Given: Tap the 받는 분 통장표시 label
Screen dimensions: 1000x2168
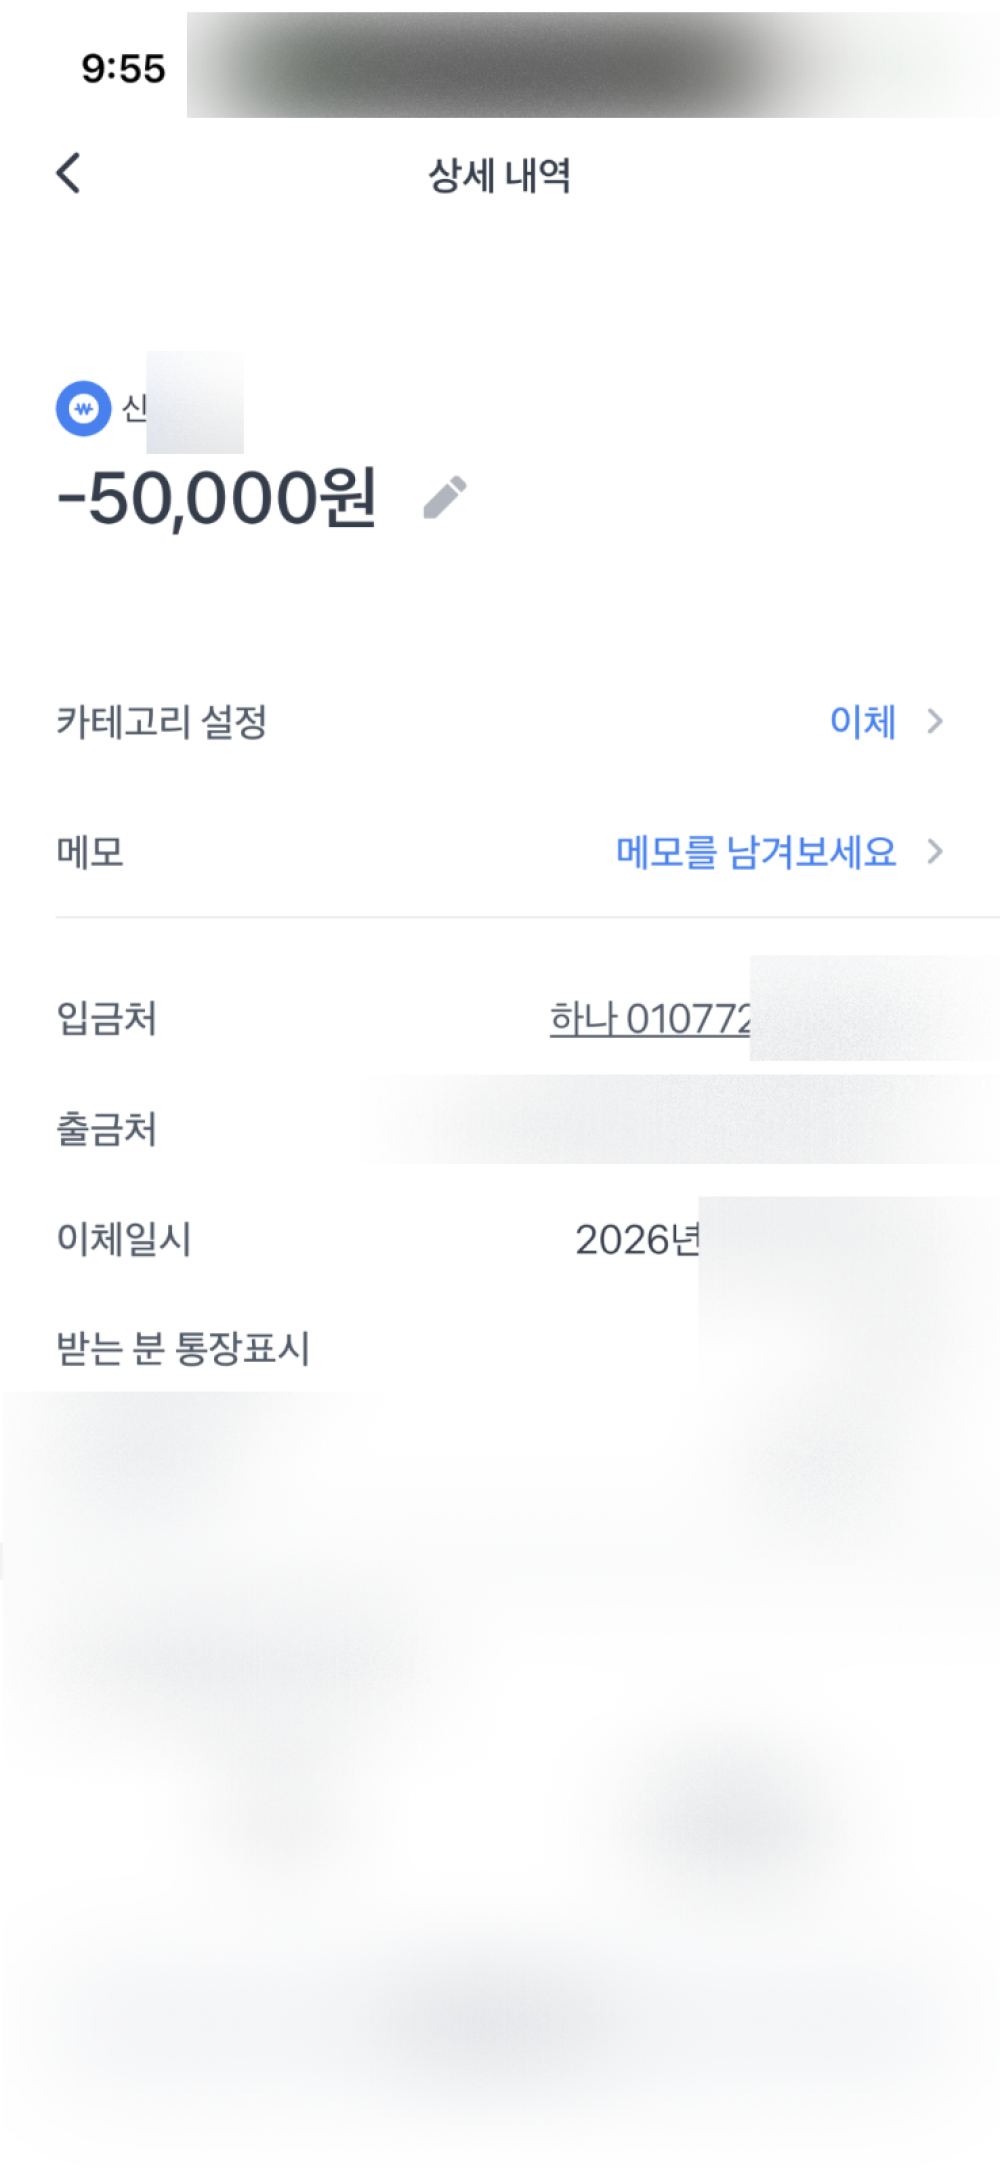Looking at the screenshot, I should 183,1348.
